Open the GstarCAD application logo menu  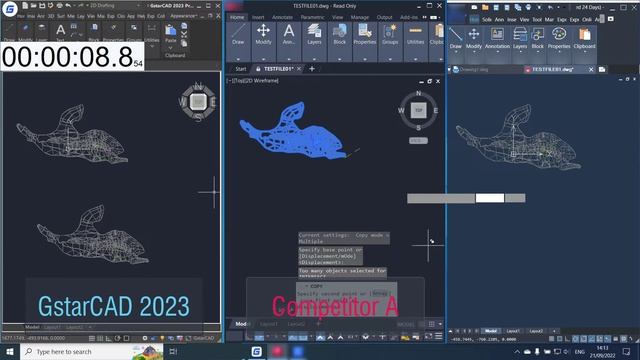point(9,9)
